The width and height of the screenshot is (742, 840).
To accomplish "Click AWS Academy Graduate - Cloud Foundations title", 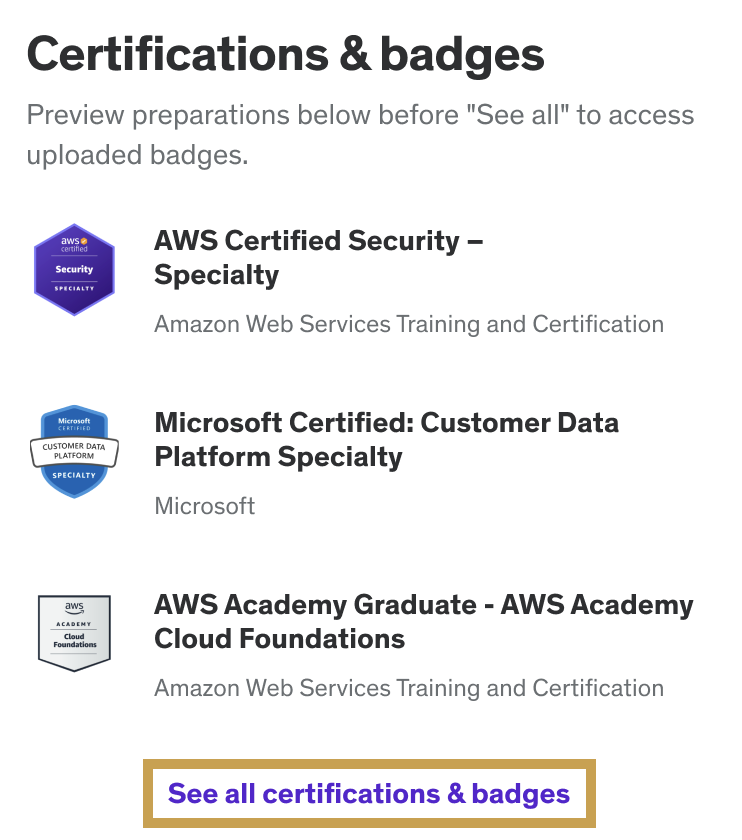I will coord(423,621).
